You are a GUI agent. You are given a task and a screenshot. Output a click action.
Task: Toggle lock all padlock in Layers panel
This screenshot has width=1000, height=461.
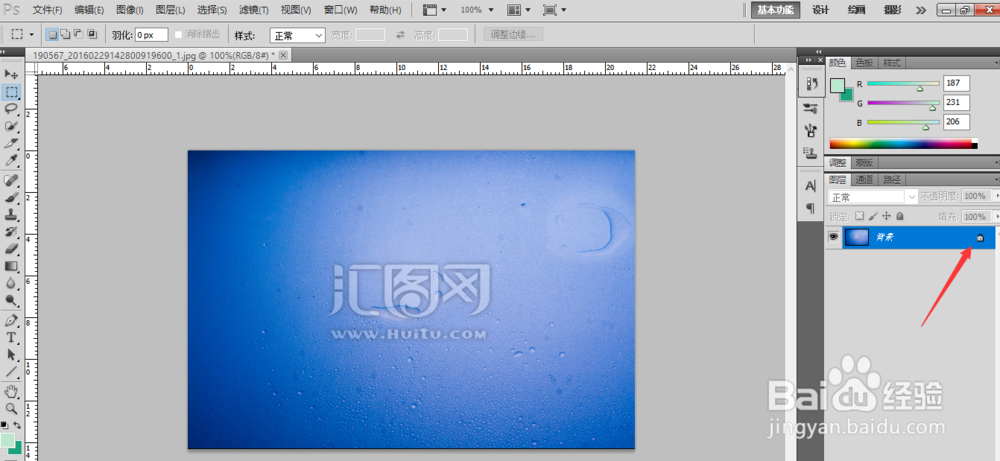tap(900, 216)
